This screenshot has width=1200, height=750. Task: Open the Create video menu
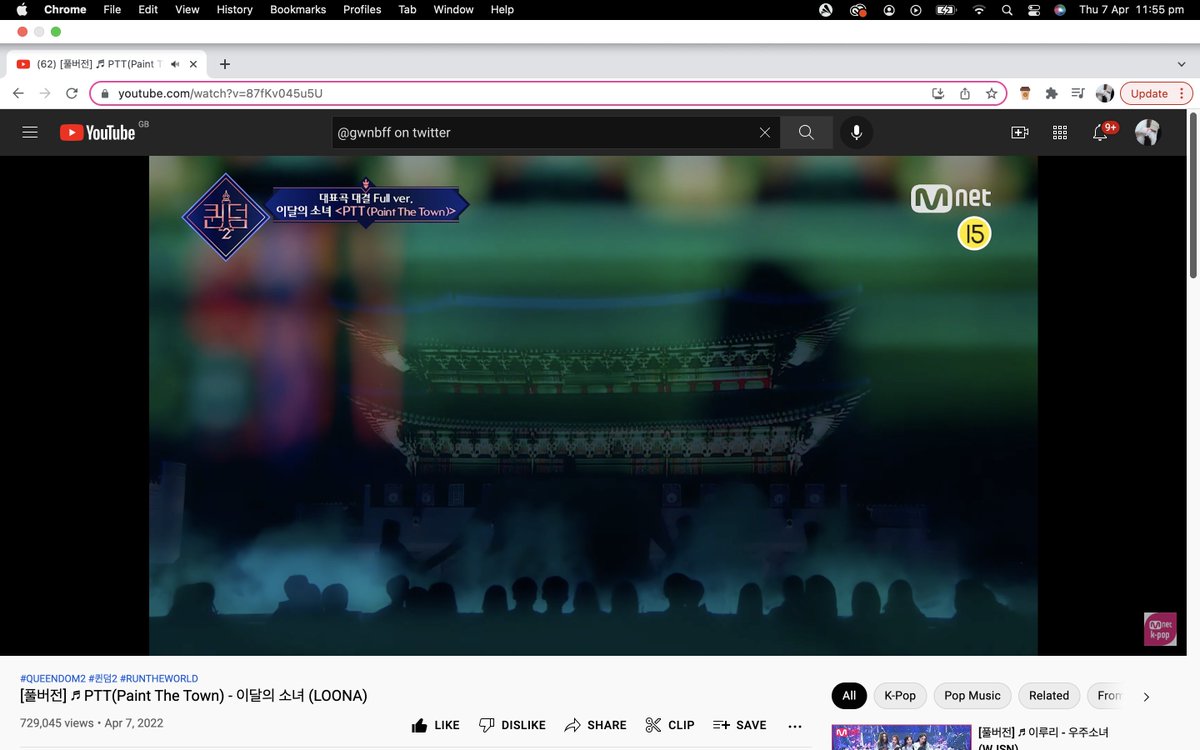click(x=1020, y=132)
